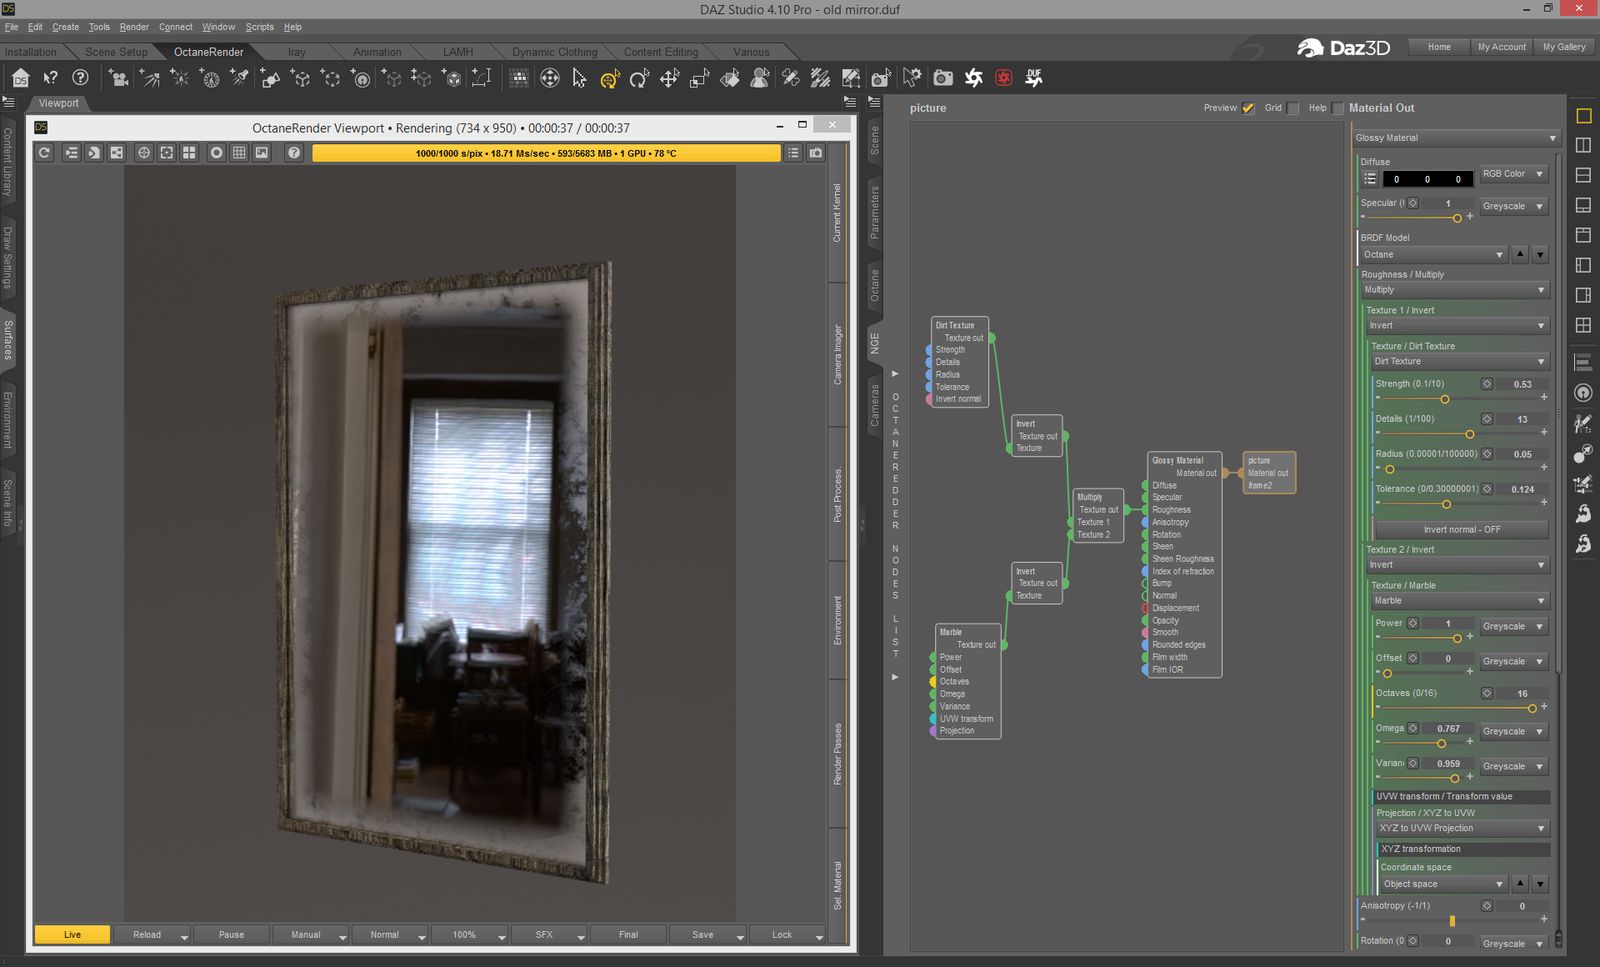Screen dimensions: 1600x967
Task: Select the top-bottom split viewport layout
Action: 1583,176
